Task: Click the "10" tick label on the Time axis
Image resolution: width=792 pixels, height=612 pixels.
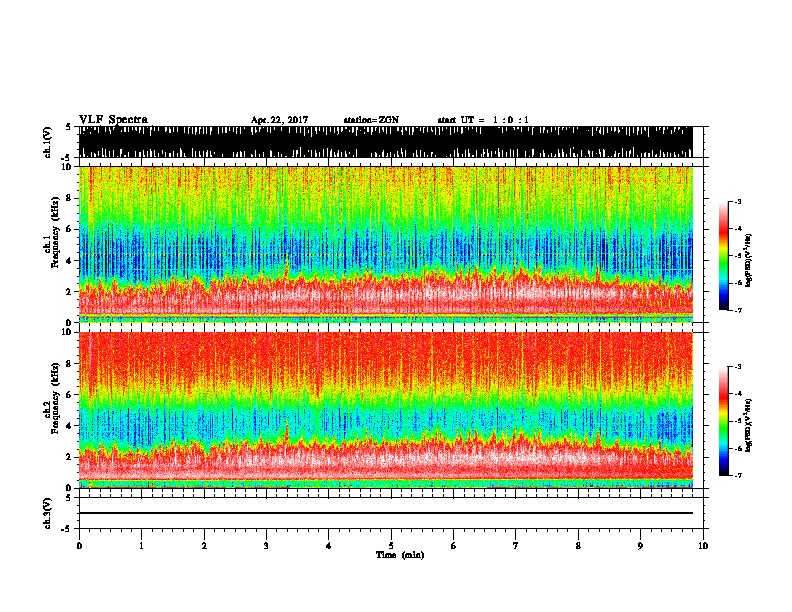Action: tap(703, 546)
